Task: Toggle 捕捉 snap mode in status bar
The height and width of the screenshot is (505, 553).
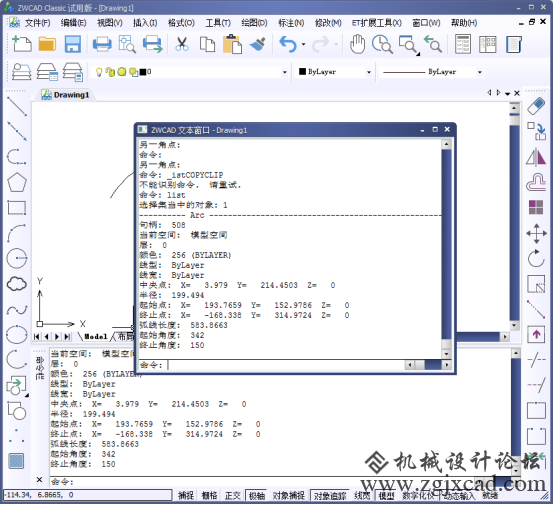Action: [186, 496]
